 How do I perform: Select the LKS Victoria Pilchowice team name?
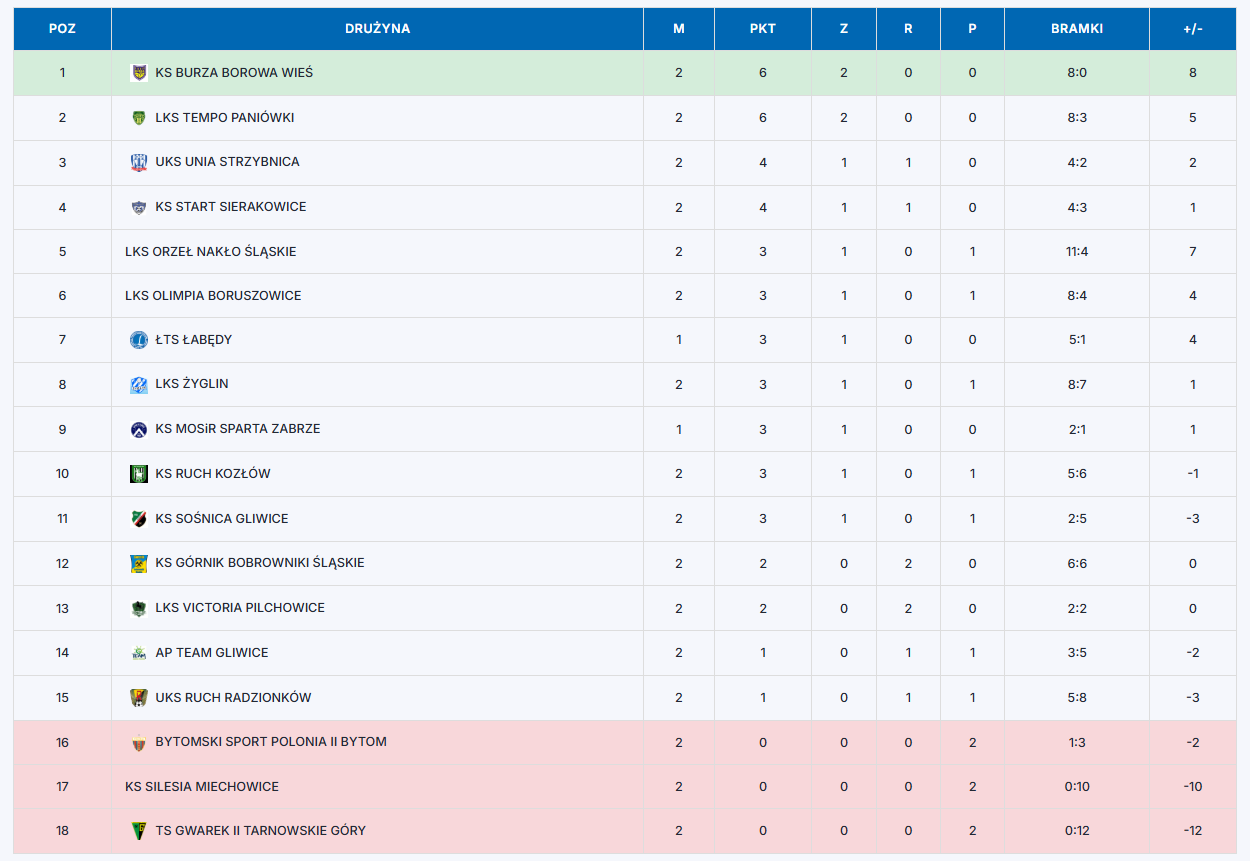point(240,608)
